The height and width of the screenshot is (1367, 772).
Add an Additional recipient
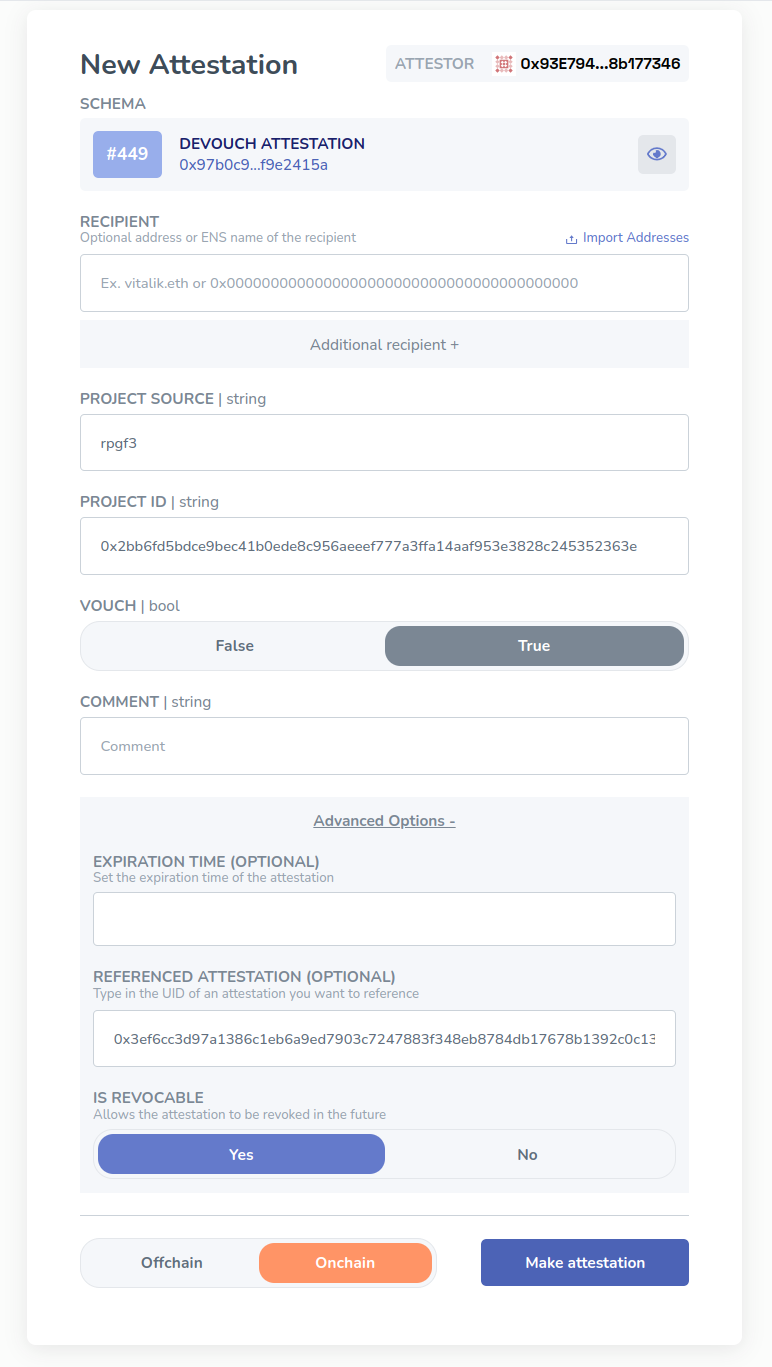pyautogui.click(x=384, y=344)
